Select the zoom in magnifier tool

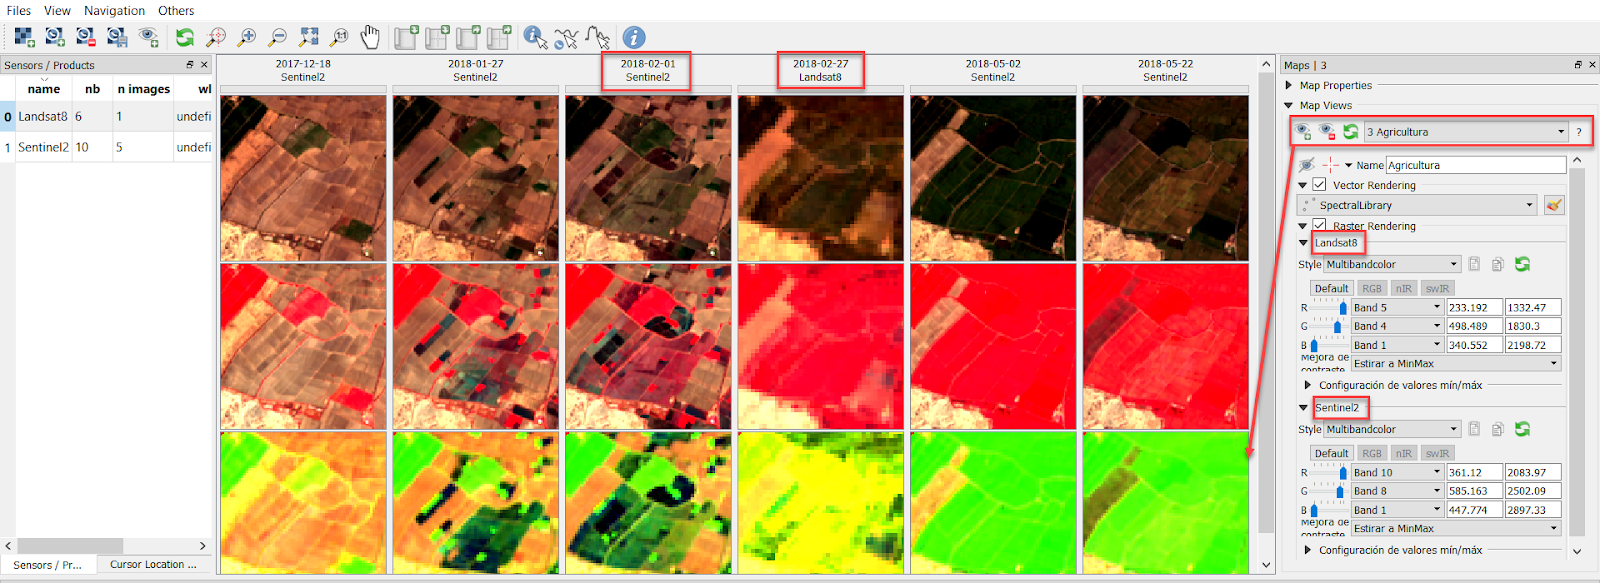coord(247,37)
